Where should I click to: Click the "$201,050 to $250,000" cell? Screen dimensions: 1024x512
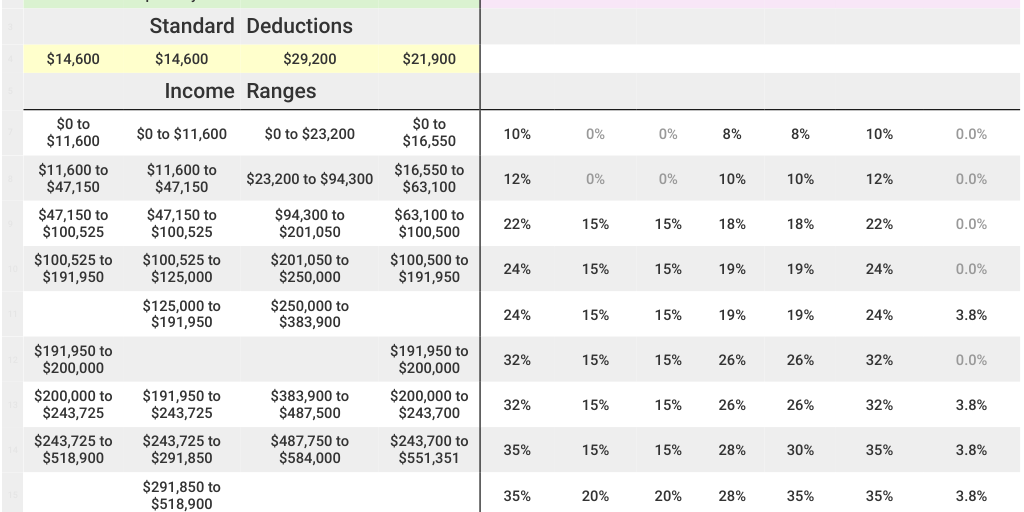(310, 268)
